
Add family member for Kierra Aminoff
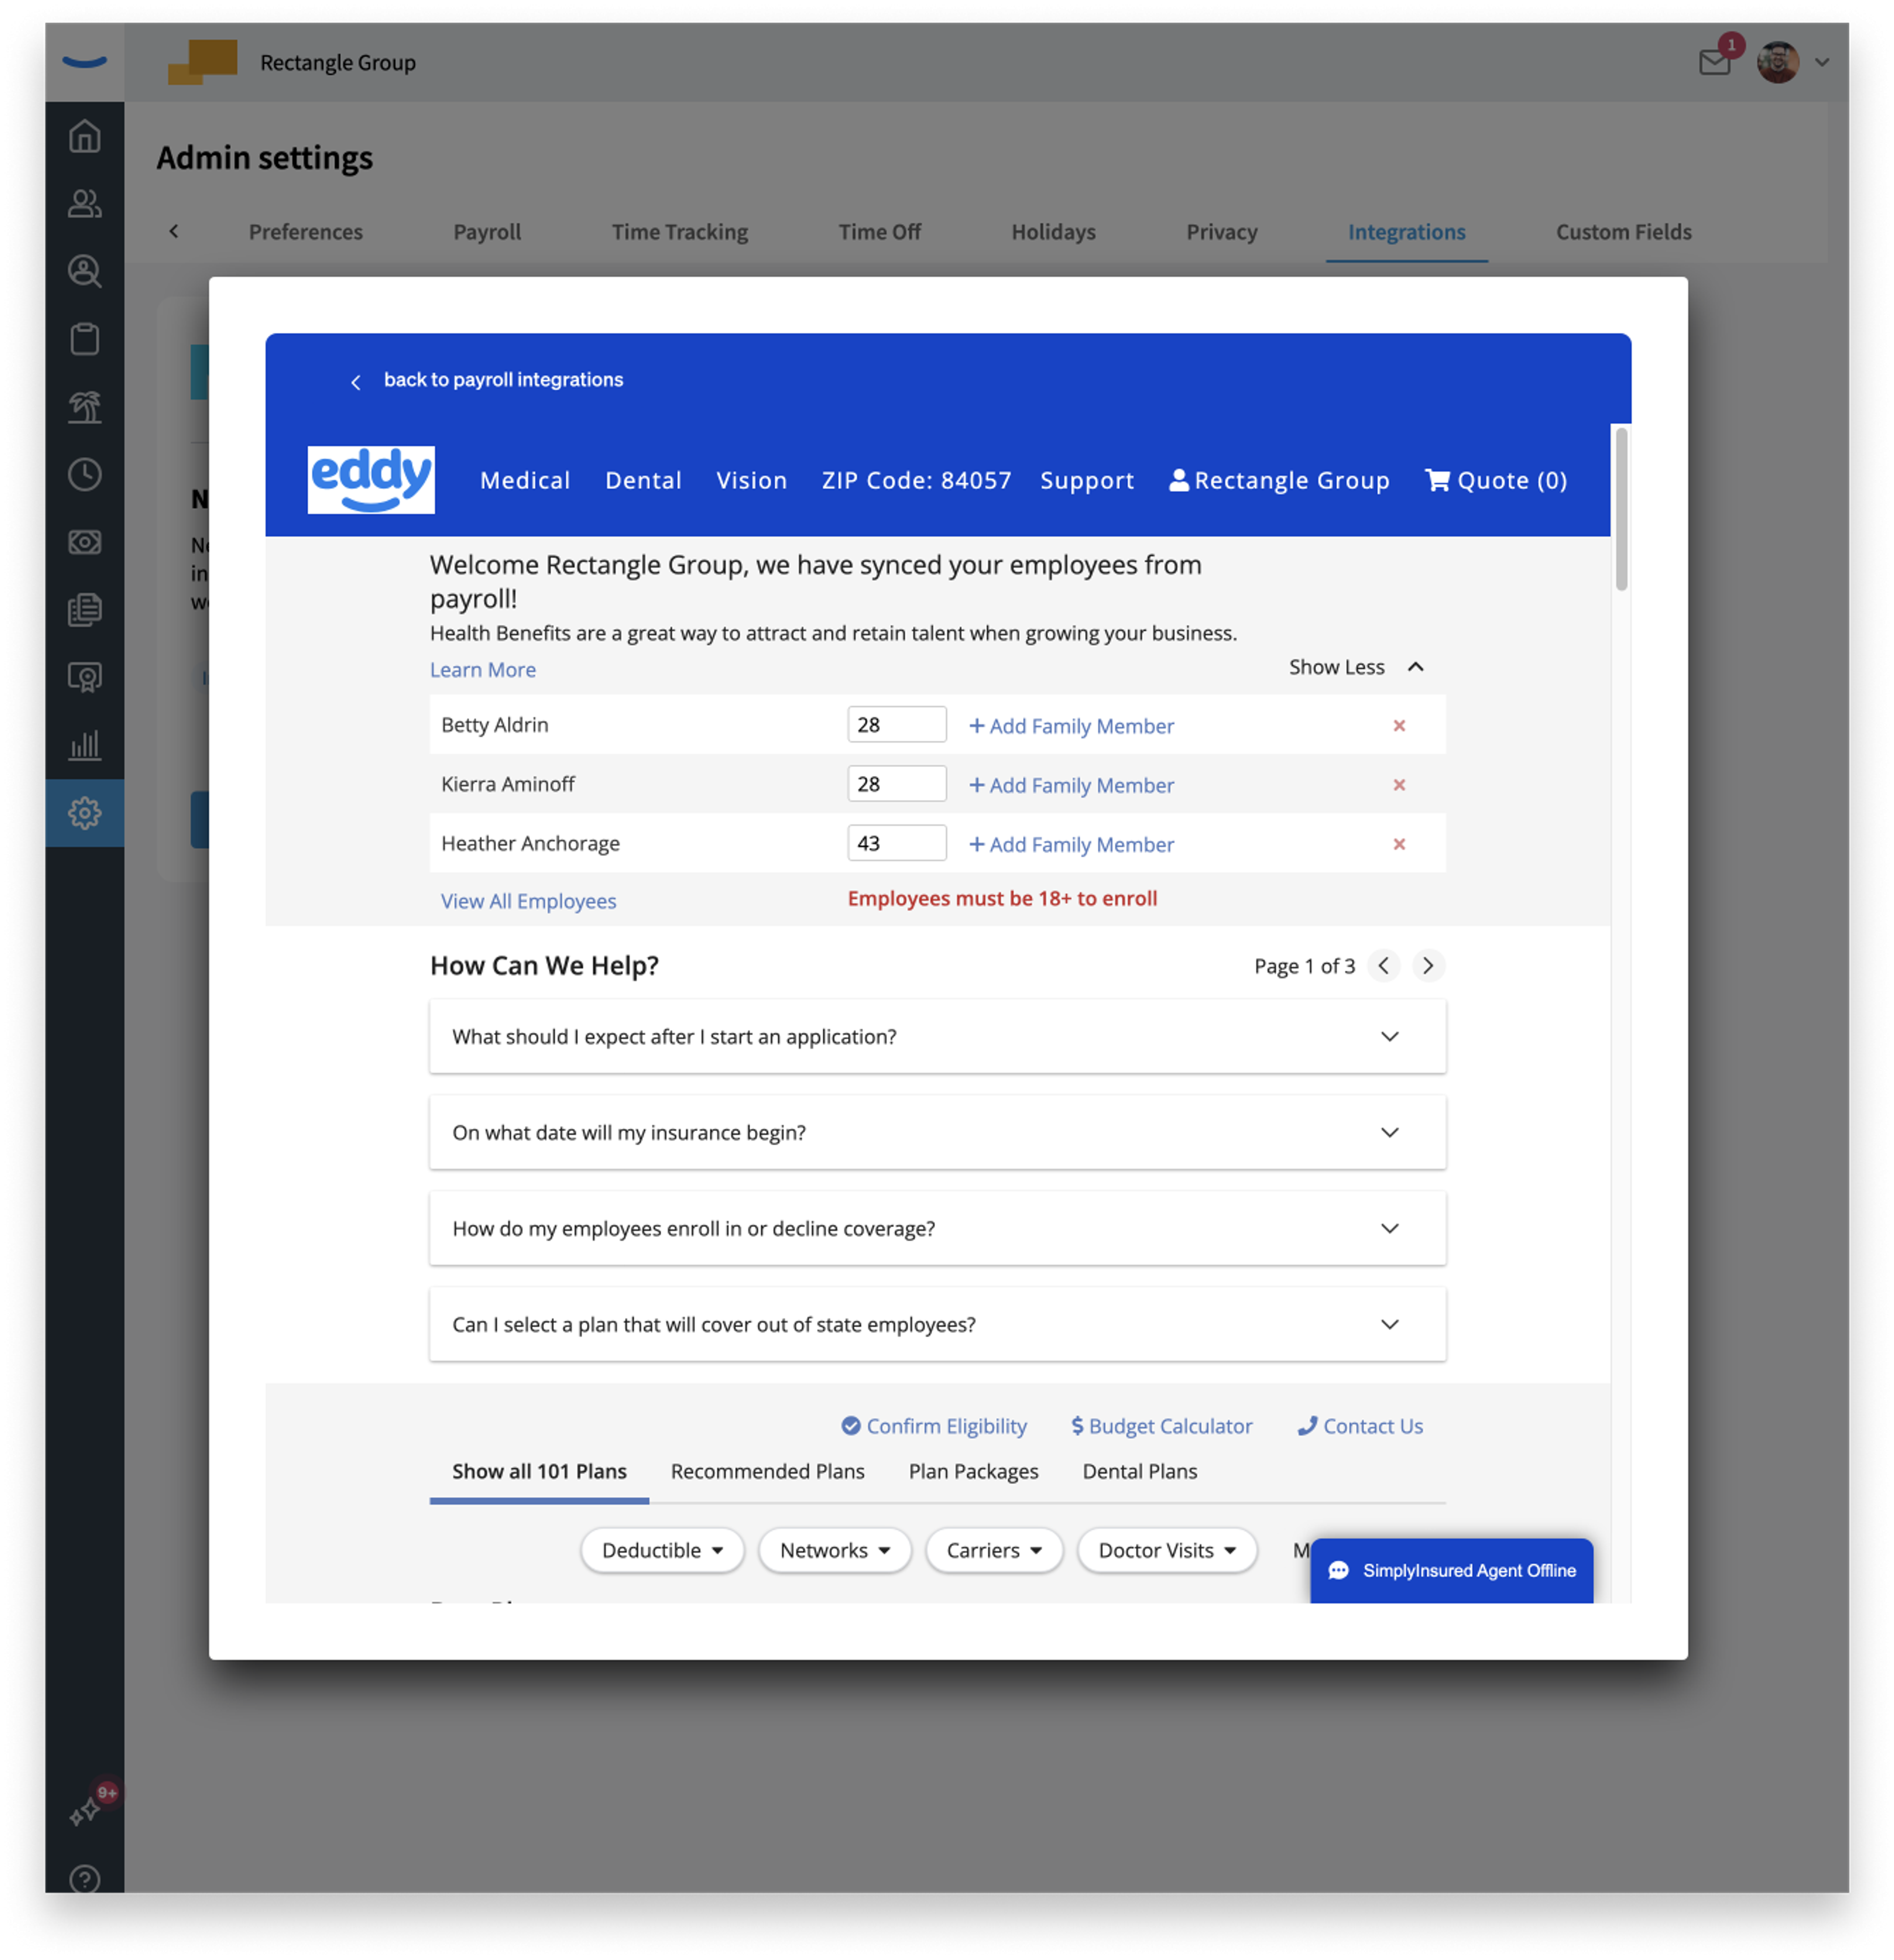click(1071, 785)
